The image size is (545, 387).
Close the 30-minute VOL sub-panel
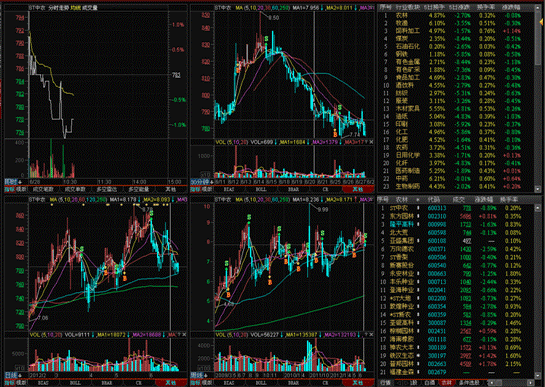tap(371, 142)
